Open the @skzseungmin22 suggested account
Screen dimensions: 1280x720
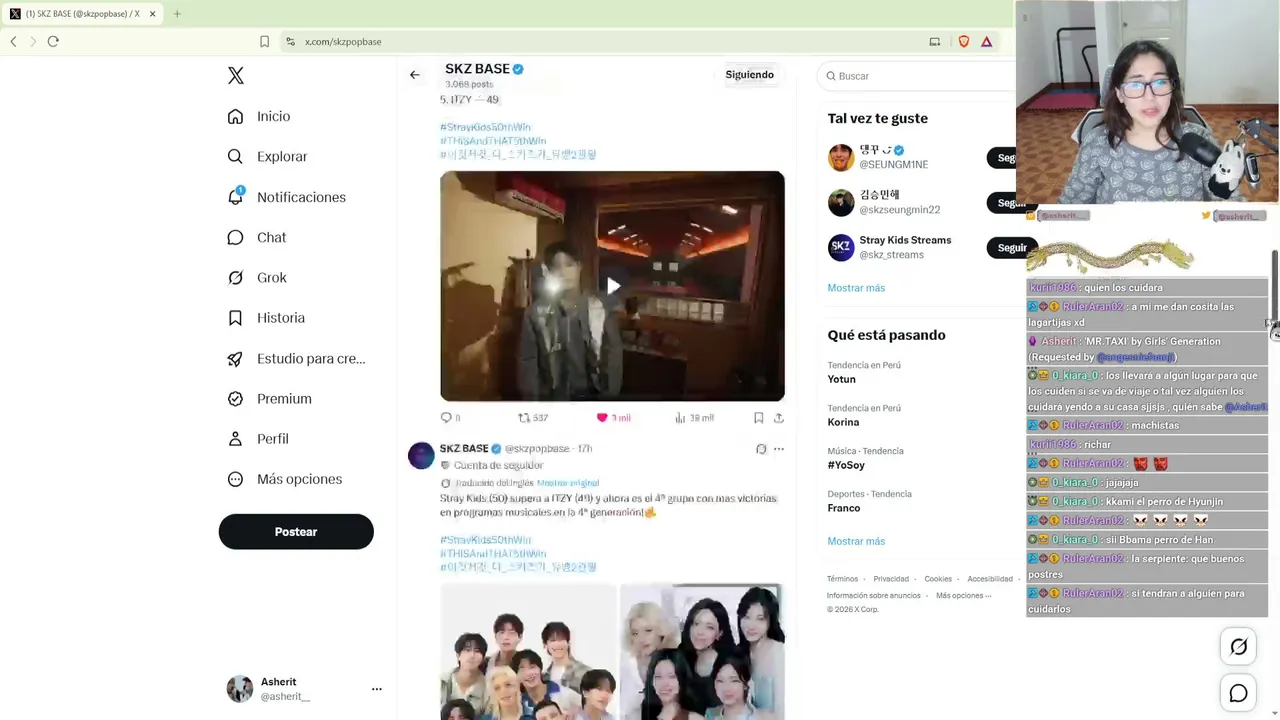click(x=900, y=209)
